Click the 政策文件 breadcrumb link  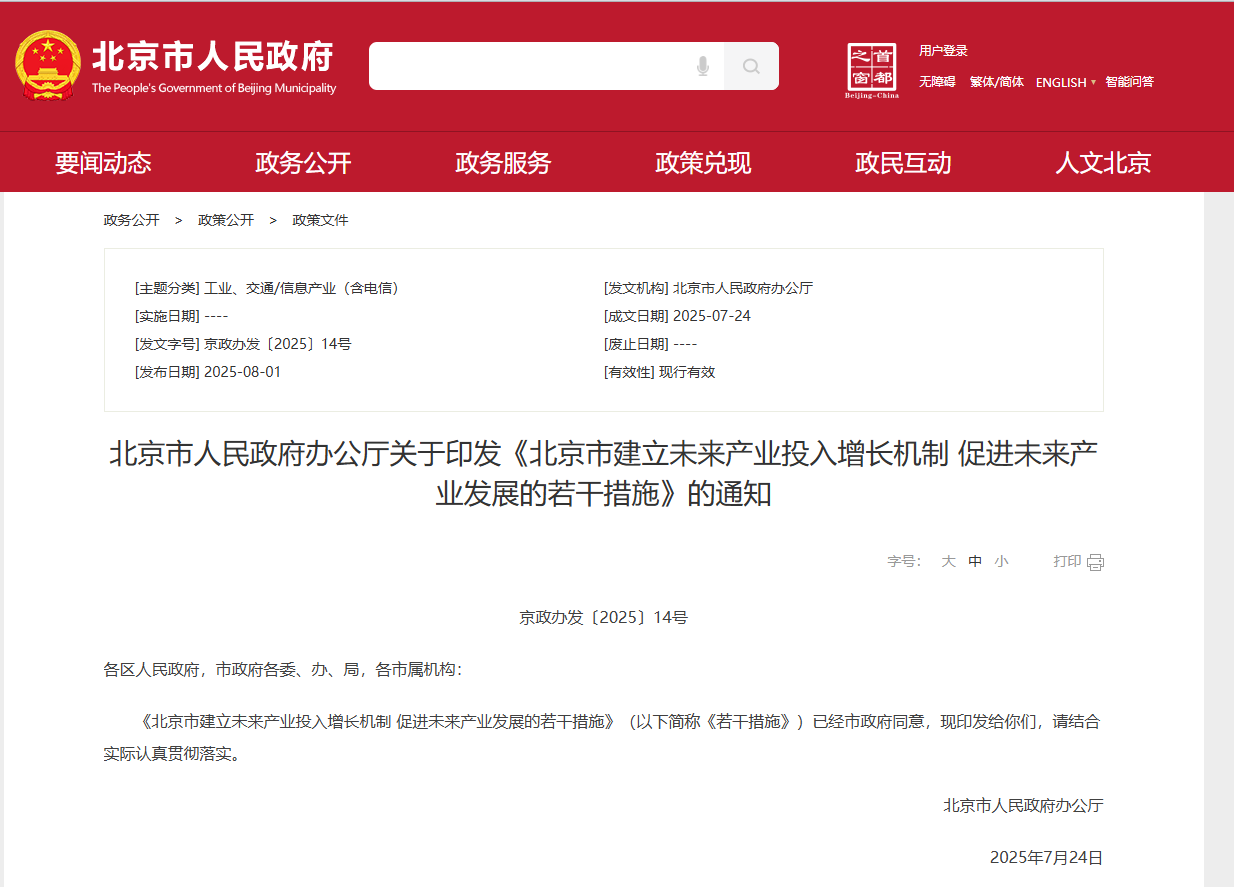click(x=320, y=220)
